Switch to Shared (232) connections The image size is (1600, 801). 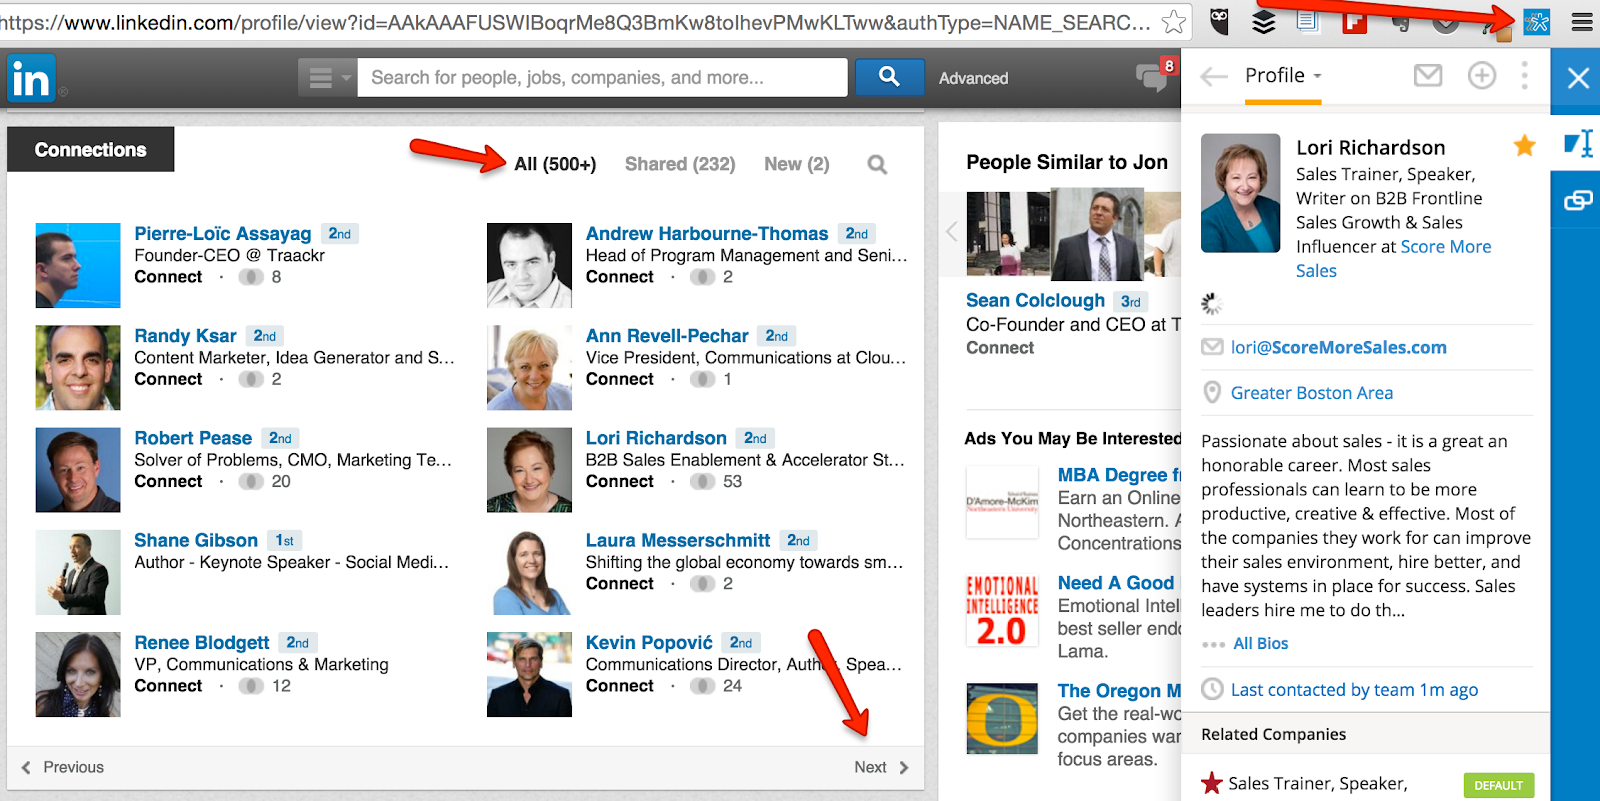point(680,164)
